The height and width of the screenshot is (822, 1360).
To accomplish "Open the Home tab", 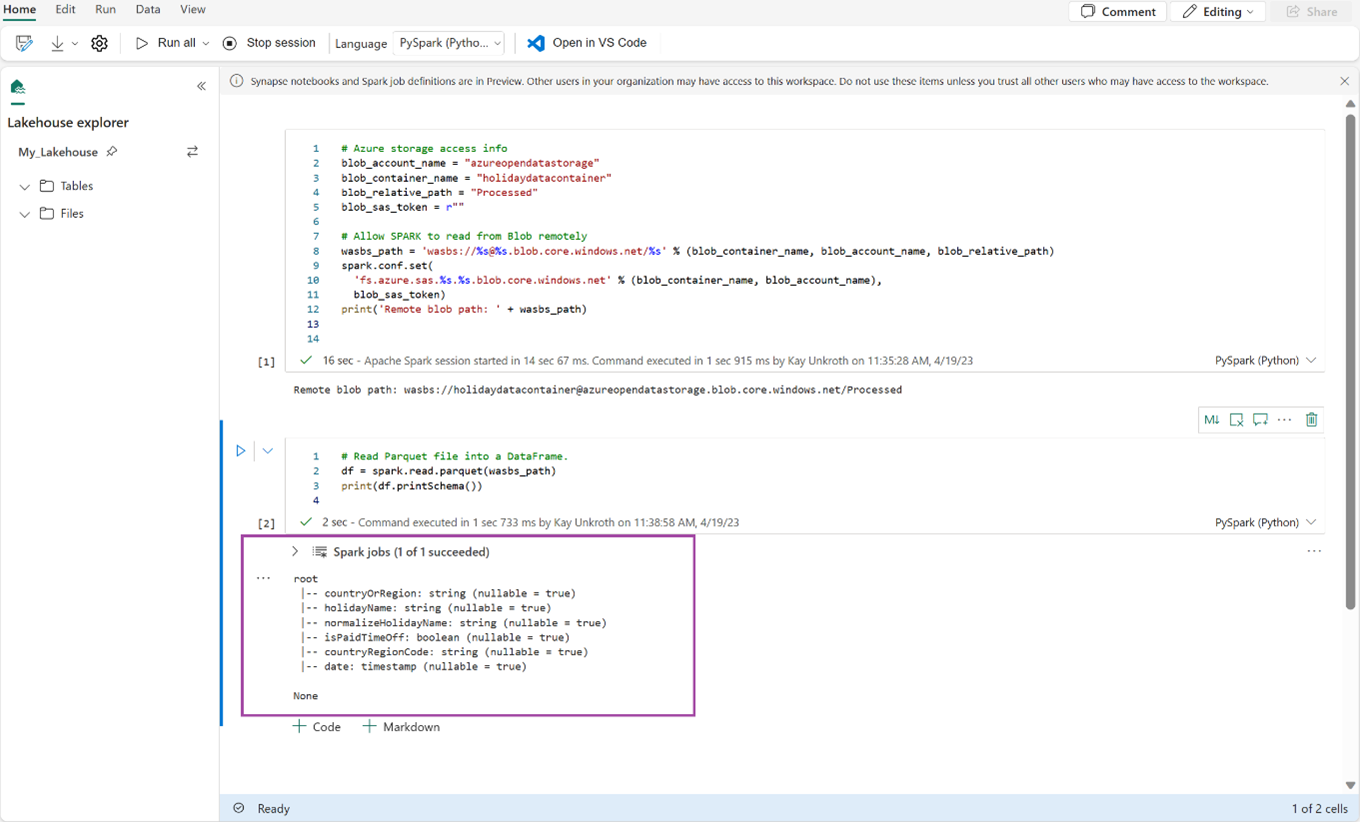I will [x=19, y=9].
